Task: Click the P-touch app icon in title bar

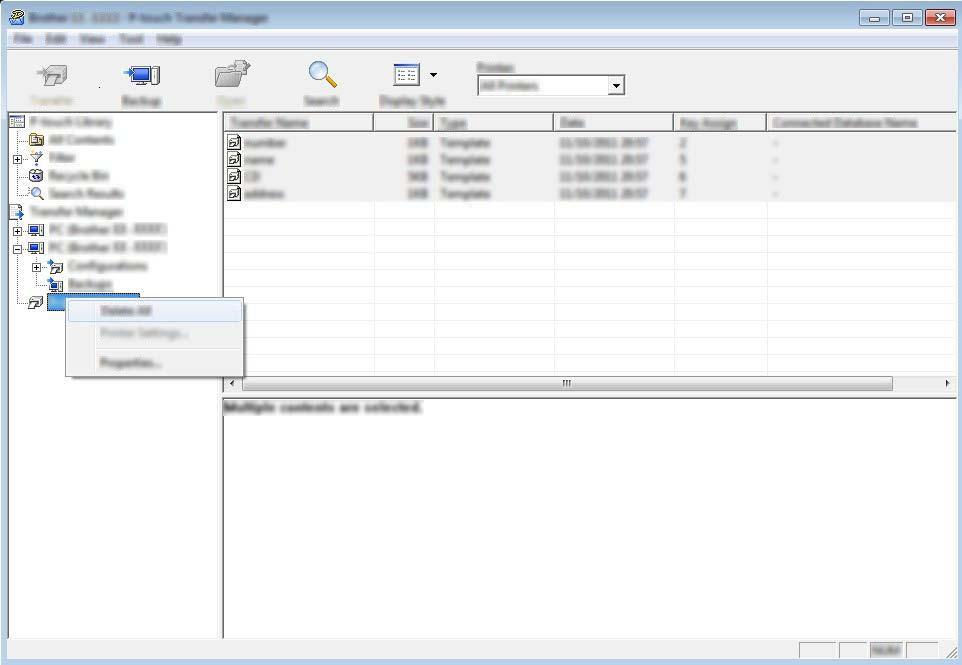Action: tap(17, 17)
